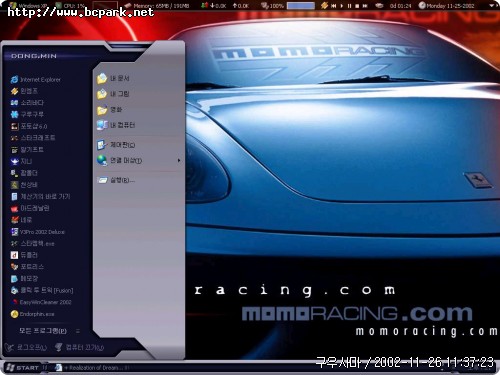Adjust the volume bar next to 100%
500x375 pixels.
click(301, 6)
